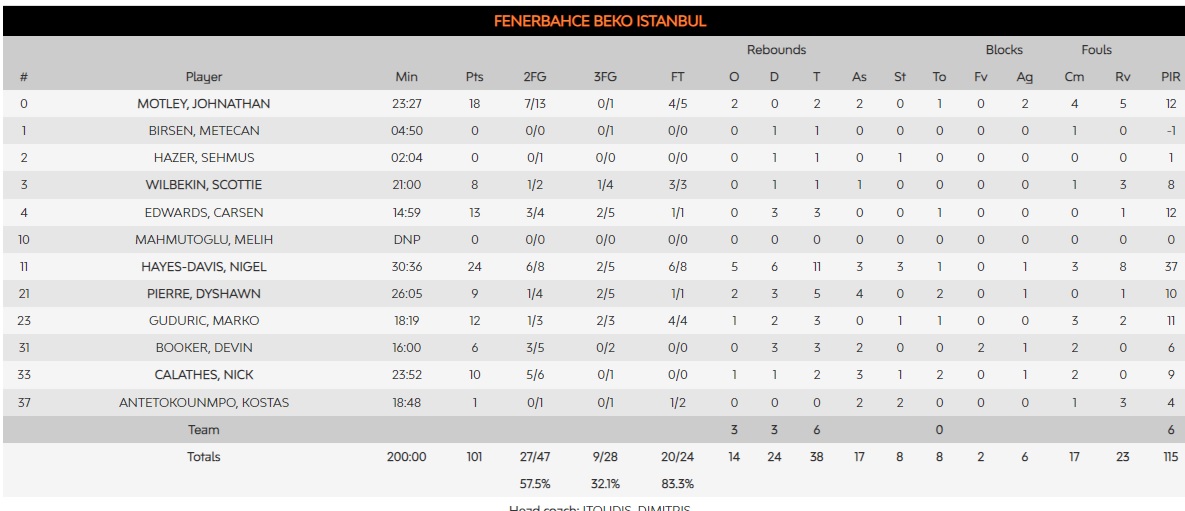The width and height of the screenshot is (1185, 511).
Task: Click the PIR column header
Action: [x=1171, y=77]
